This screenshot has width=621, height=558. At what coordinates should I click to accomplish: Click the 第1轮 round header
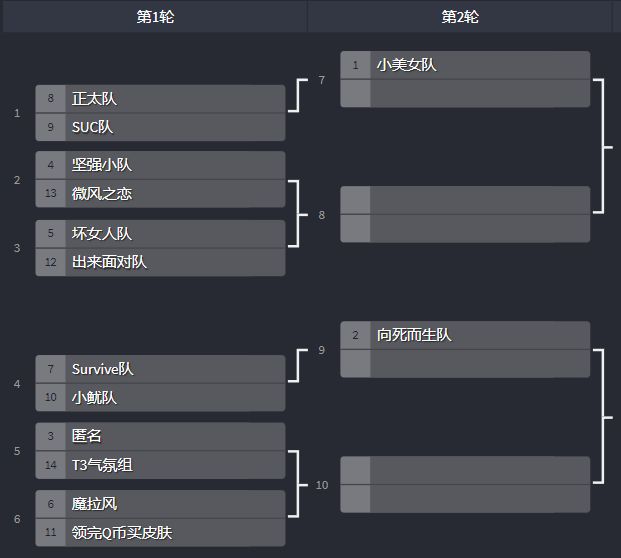[x=154, y=17]
